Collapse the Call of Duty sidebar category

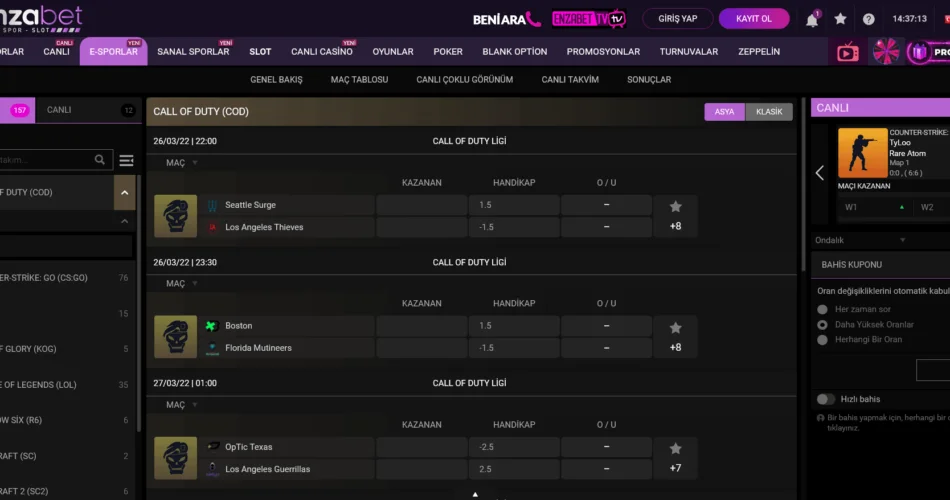point(124,193)
